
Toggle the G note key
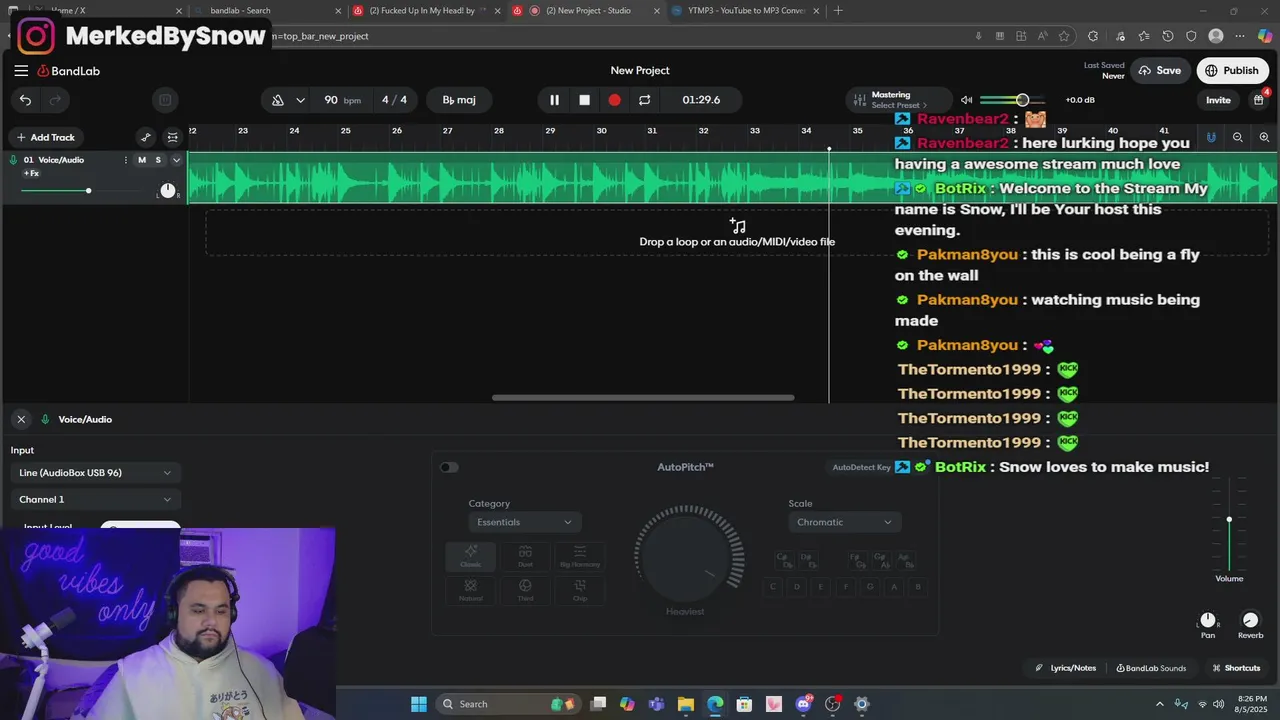tap(870, 587)
